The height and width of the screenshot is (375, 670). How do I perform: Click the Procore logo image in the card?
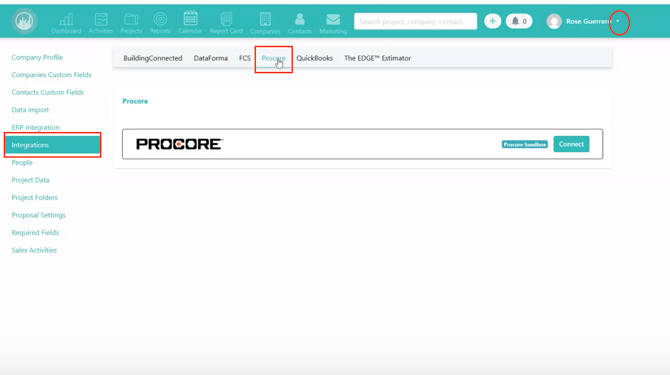pyautogui.click(x=179, y=144)
